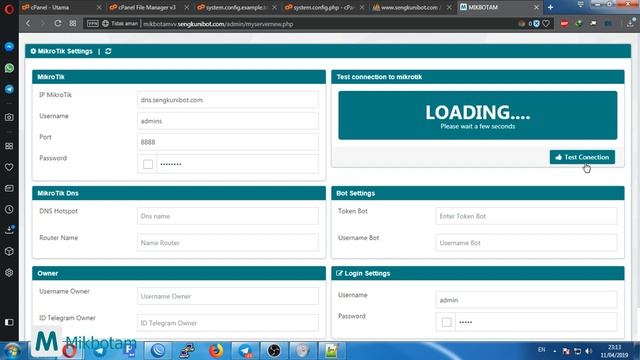The width and height of the screenshot is (640, 360).
Task: Add page to bookmarks with heart icon
Action: coord(546,24)
